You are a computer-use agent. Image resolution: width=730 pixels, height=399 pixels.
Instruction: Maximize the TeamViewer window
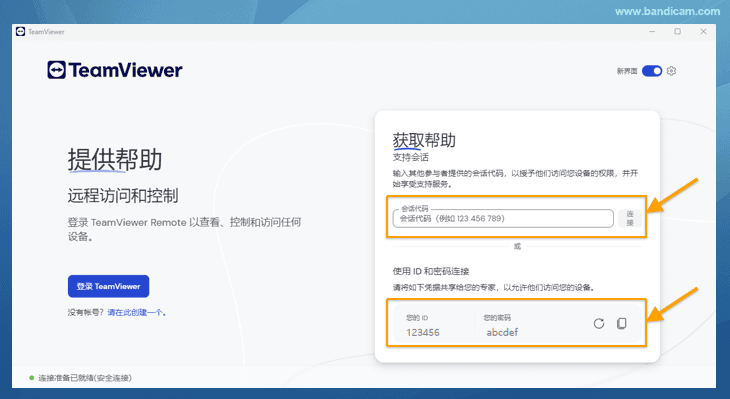[677, 32]
